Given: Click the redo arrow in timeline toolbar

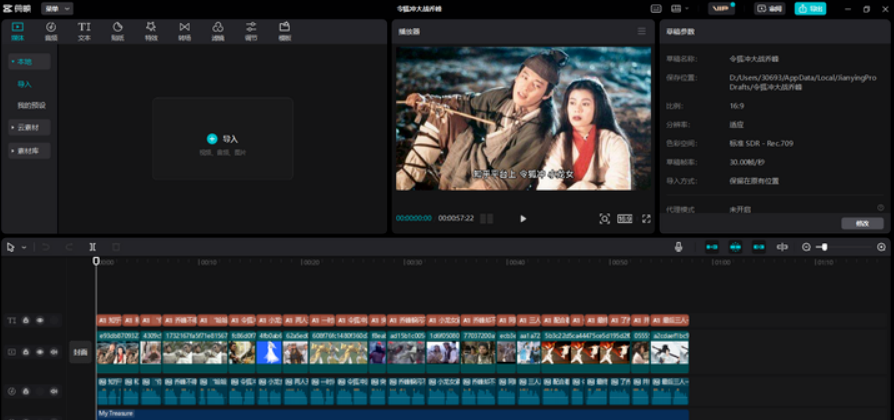Looking at the screenshot, I should pos(69,247).
